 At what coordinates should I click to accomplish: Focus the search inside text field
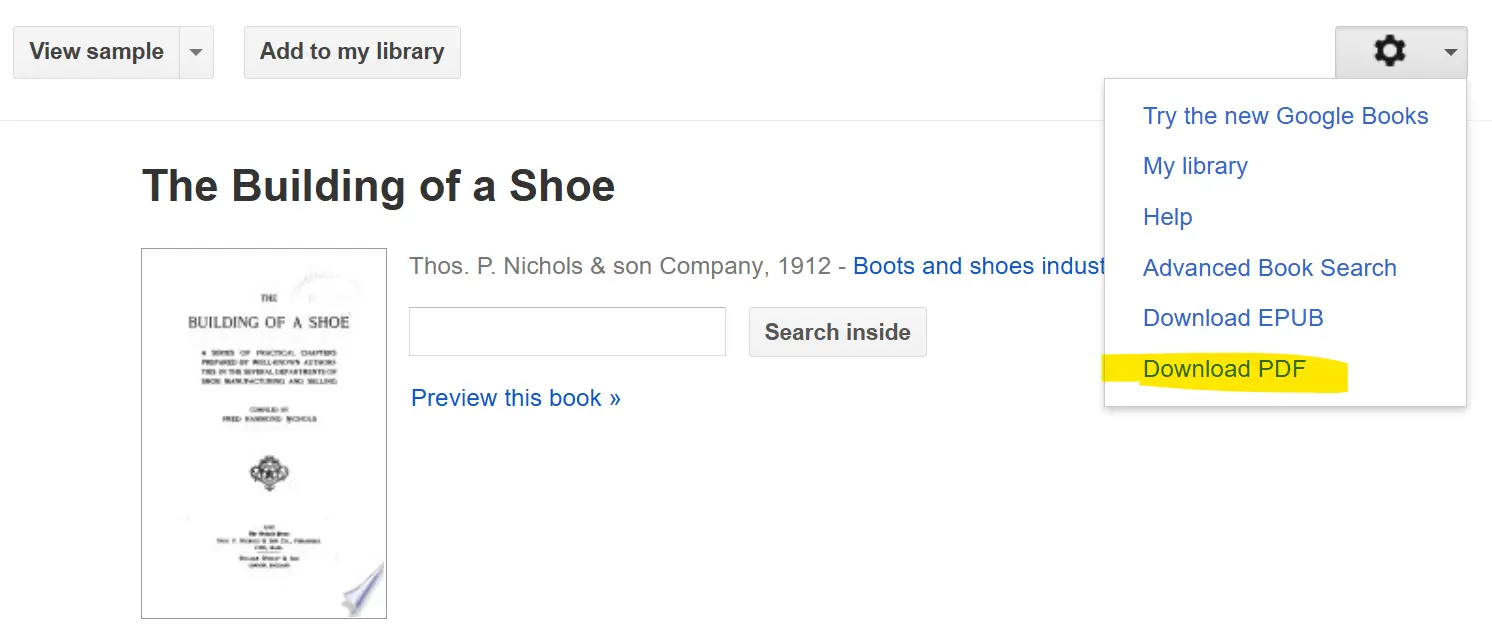[567, 332]
